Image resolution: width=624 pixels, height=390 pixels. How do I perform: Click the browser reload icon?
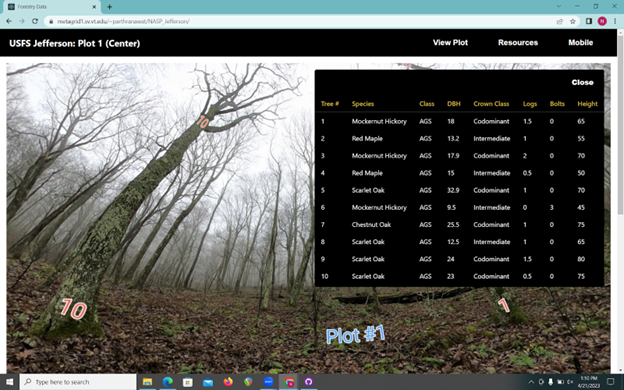[x=35, y=21]
